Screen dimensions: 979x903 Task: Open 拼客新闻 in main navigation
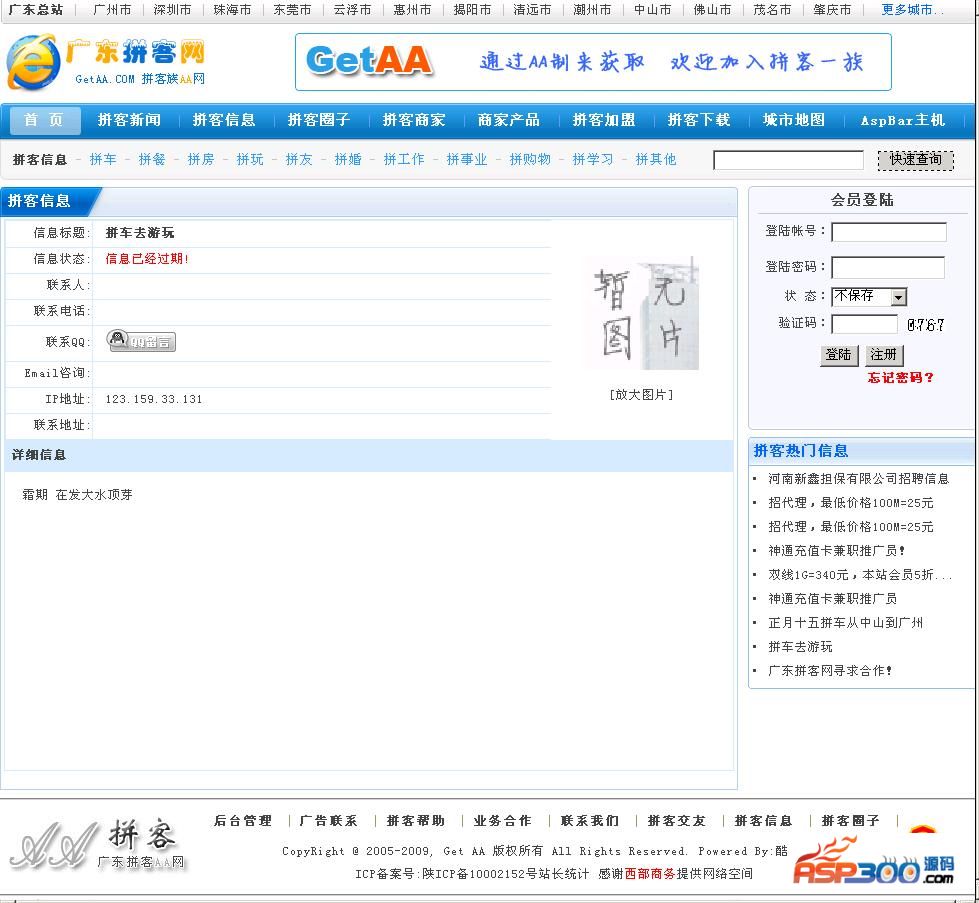[x=129, y=120]
